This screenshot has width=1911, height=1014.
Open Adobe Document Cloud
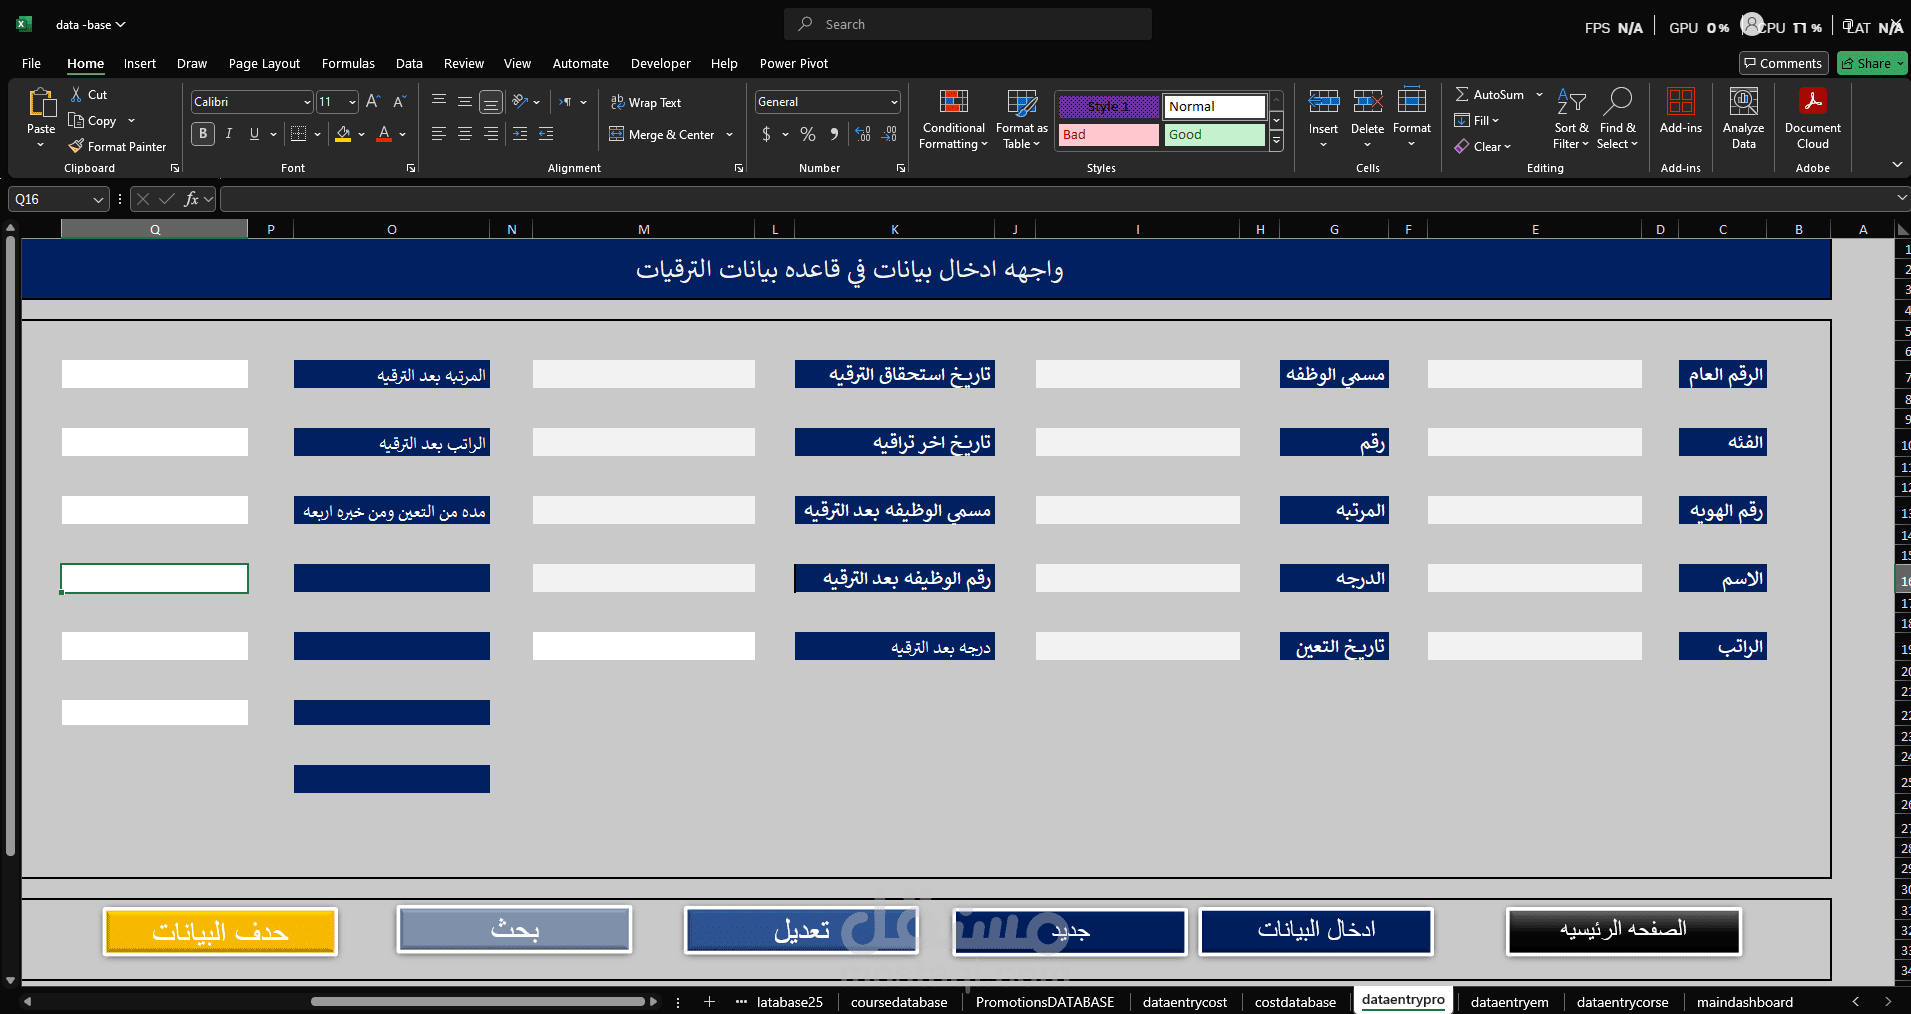[x=1813, y=118]
